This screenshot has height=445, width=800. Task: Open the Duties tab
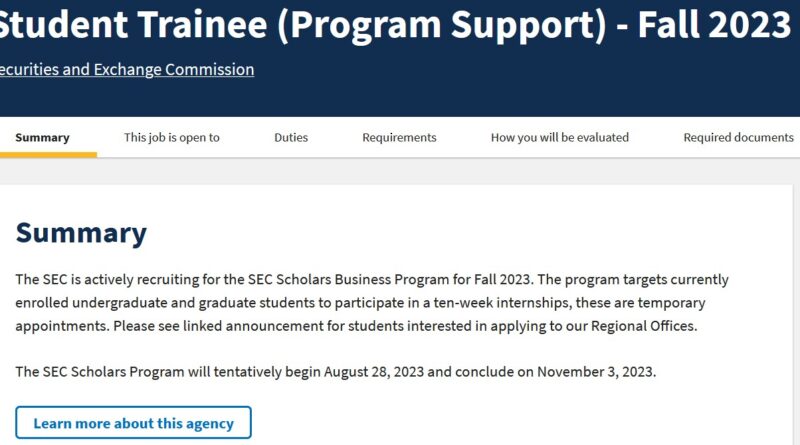[x=291, y=138]
